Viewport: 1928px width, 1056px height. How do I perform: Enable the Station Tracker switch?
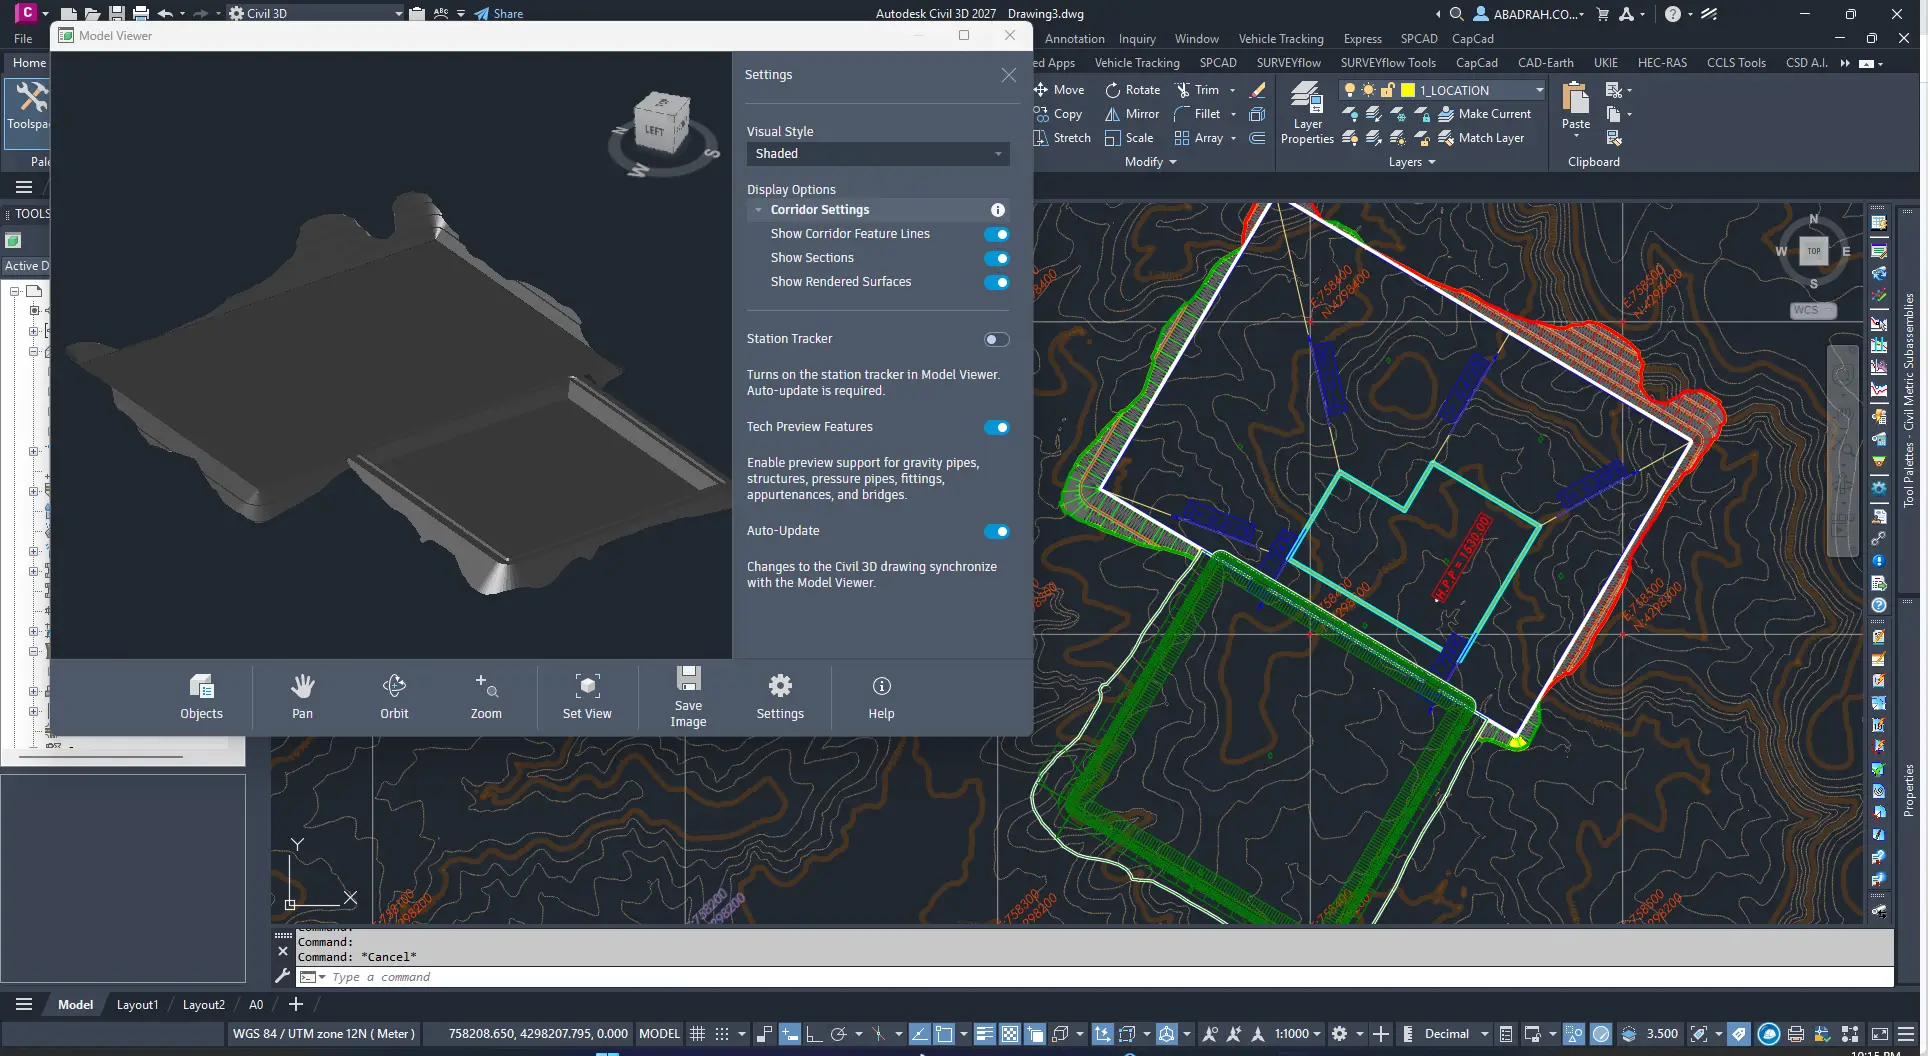[997, 339]
